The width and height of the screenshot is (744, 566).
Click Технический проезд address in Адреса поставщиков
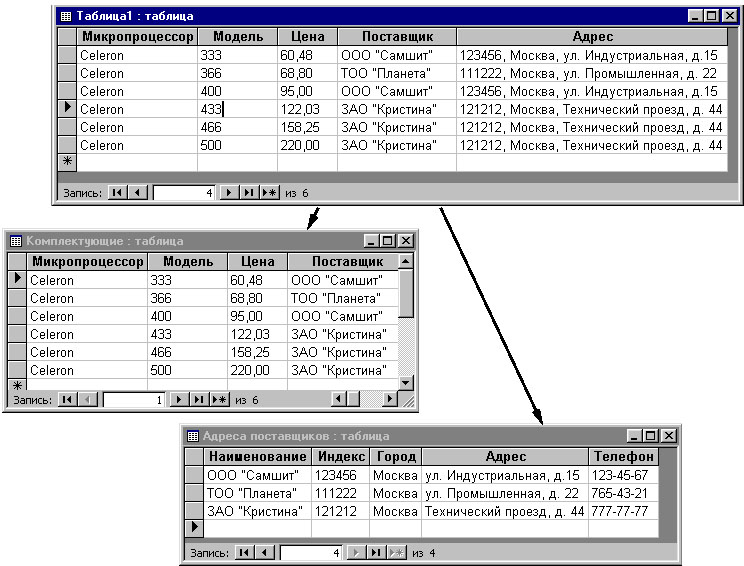pyautogui.click(x=505, y=511)
